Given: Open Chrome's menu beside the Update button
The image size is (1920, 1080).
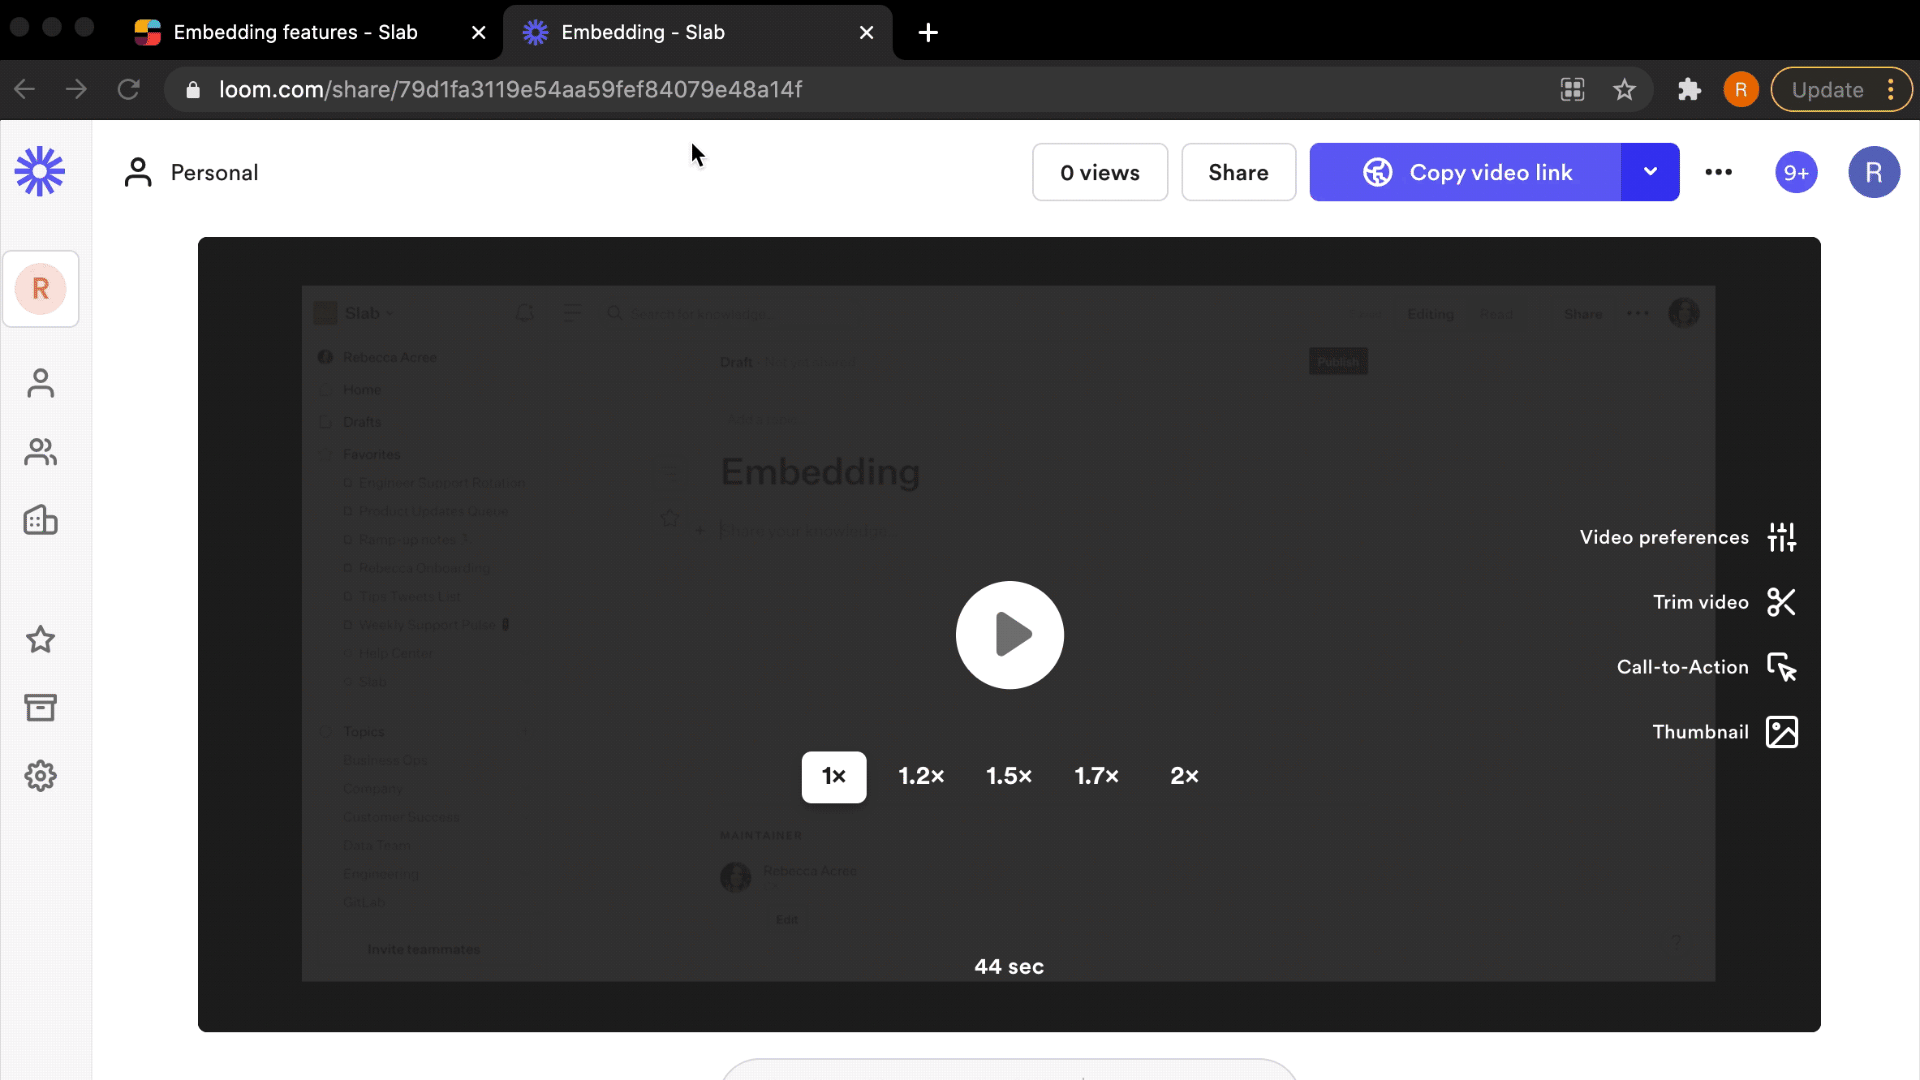Looking at the screenshot, I should click(1892, 89).
